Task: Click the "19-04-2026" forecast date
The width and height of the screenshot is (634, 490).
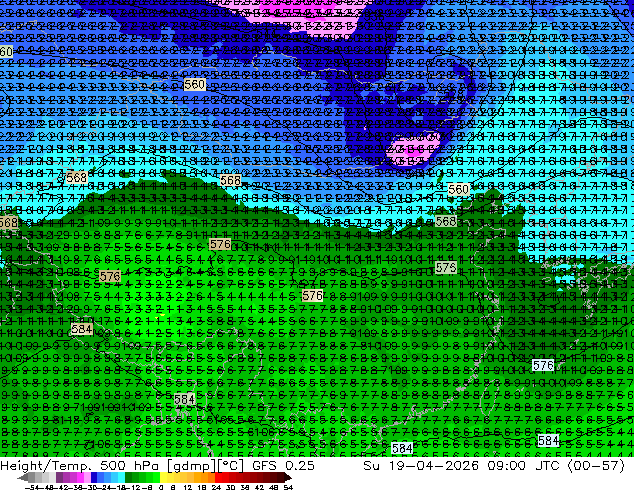Action: coord(434,465)
